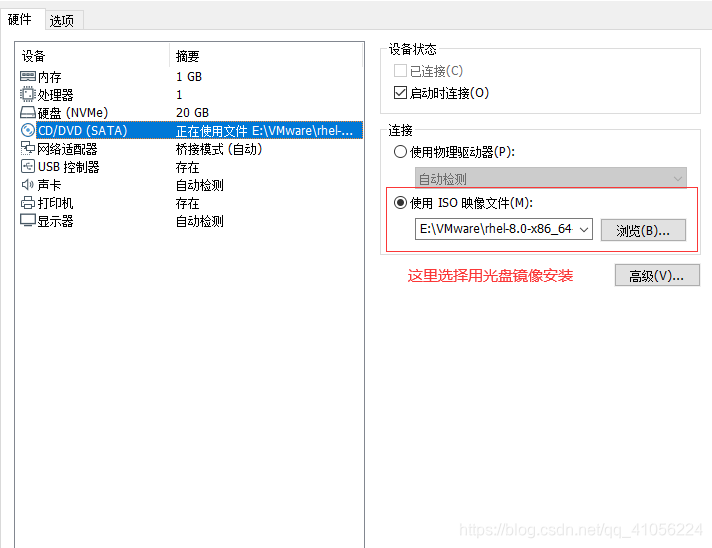The image size is (712, 548).
Task: Select the 网络适配器 row
Action: [191, 148]
